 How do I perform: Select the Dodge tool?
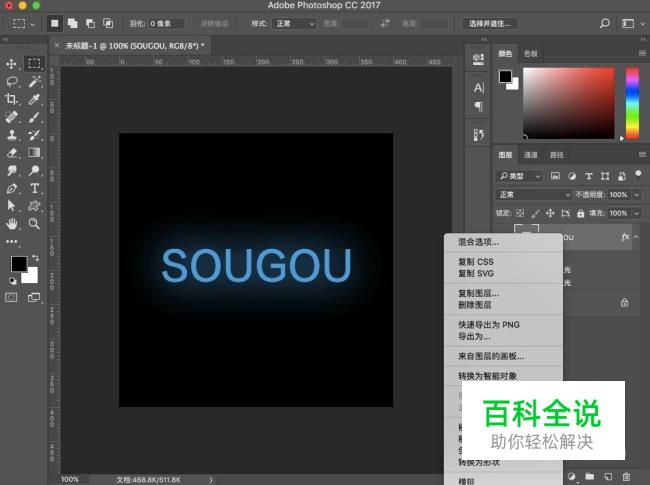34,170
